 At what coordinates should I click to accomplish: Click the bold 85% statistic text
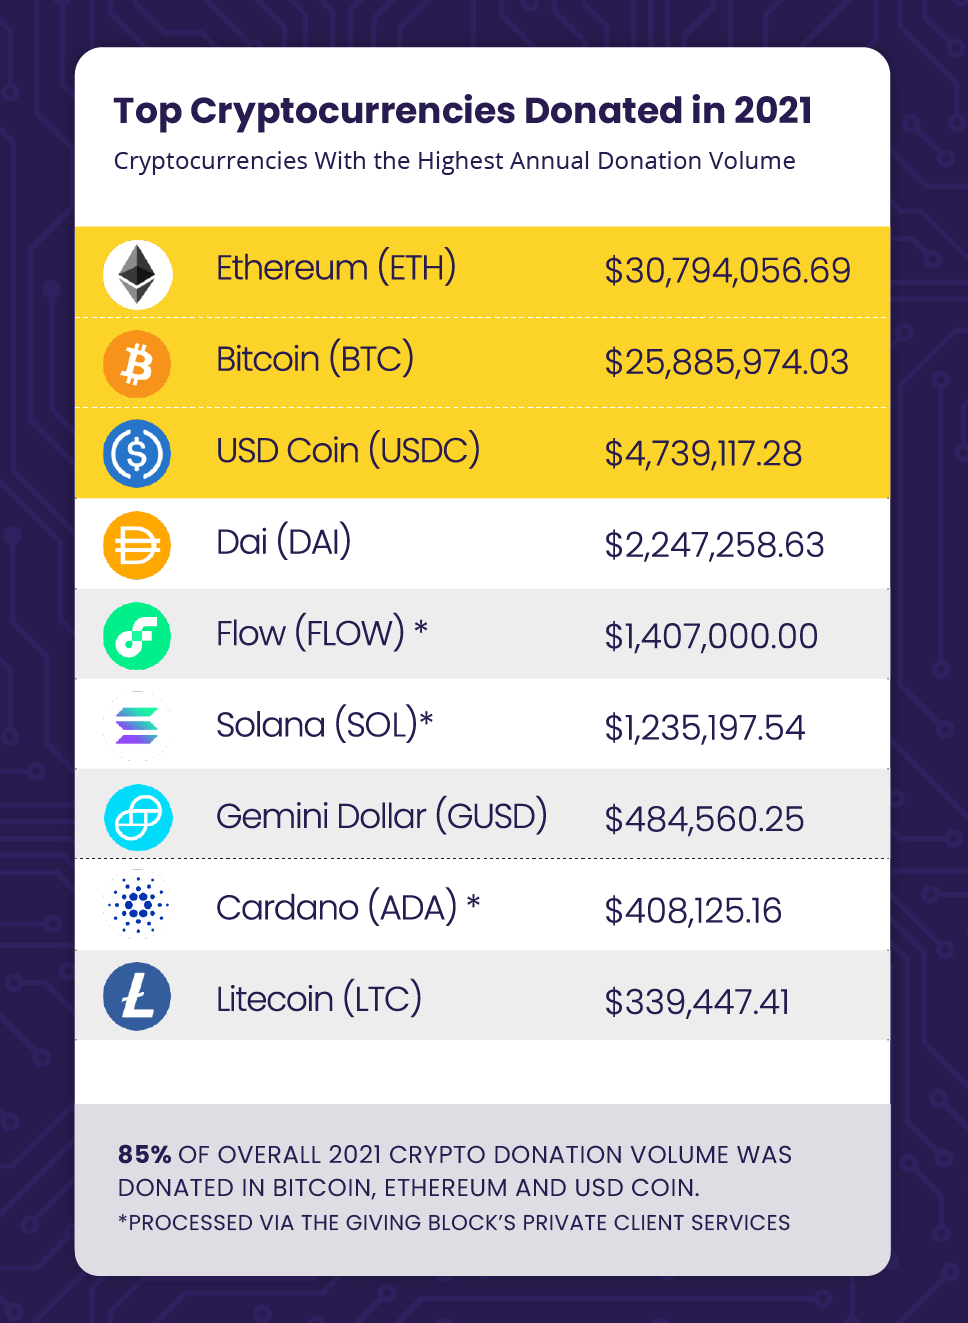pos(145,1155)
